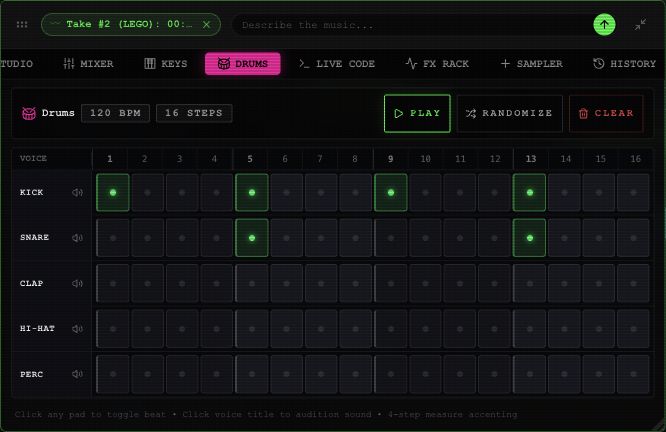This screenshot has width=666, height=432.
Task: Open the Keys tab
Action: (x=166, y=64)
